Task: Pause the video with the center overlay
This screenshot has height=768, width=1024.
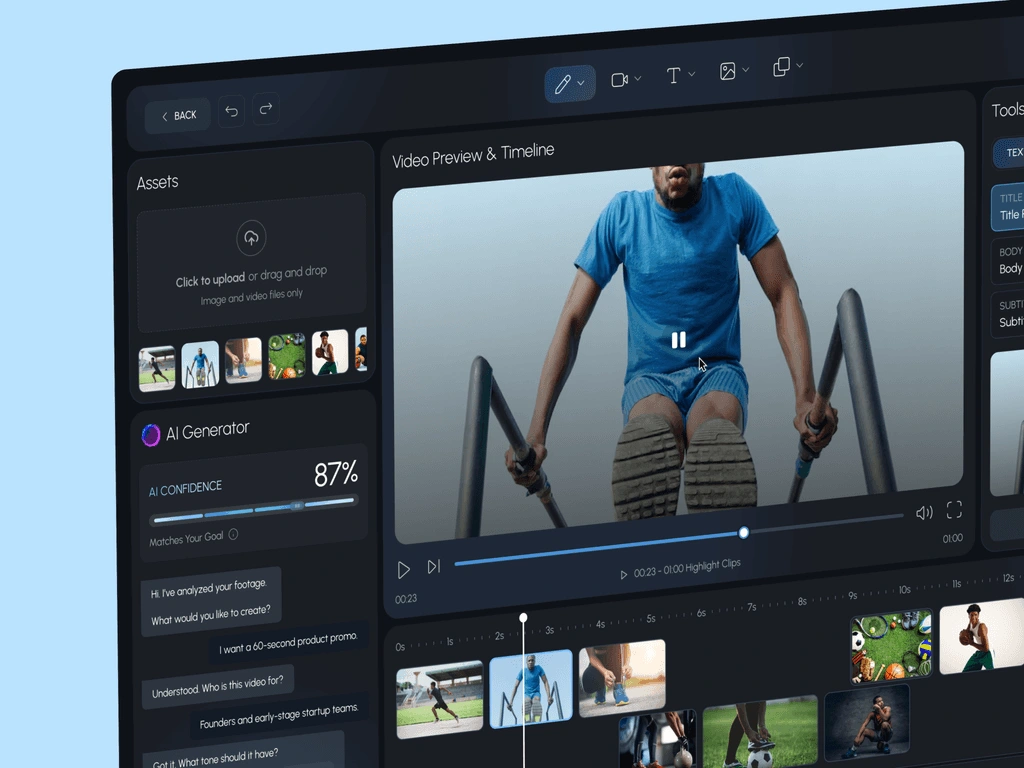Action: (x=679, y=340)
